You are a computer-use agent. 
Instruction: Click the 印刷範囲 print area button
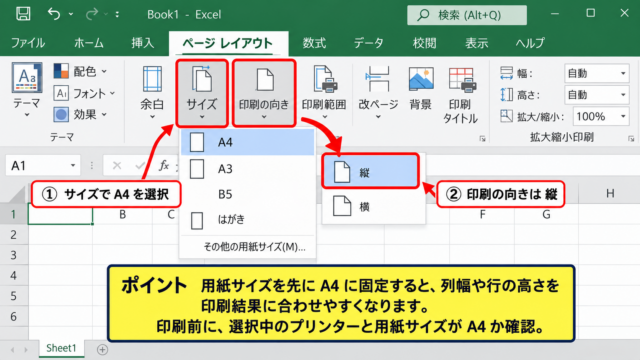point(324,92)
